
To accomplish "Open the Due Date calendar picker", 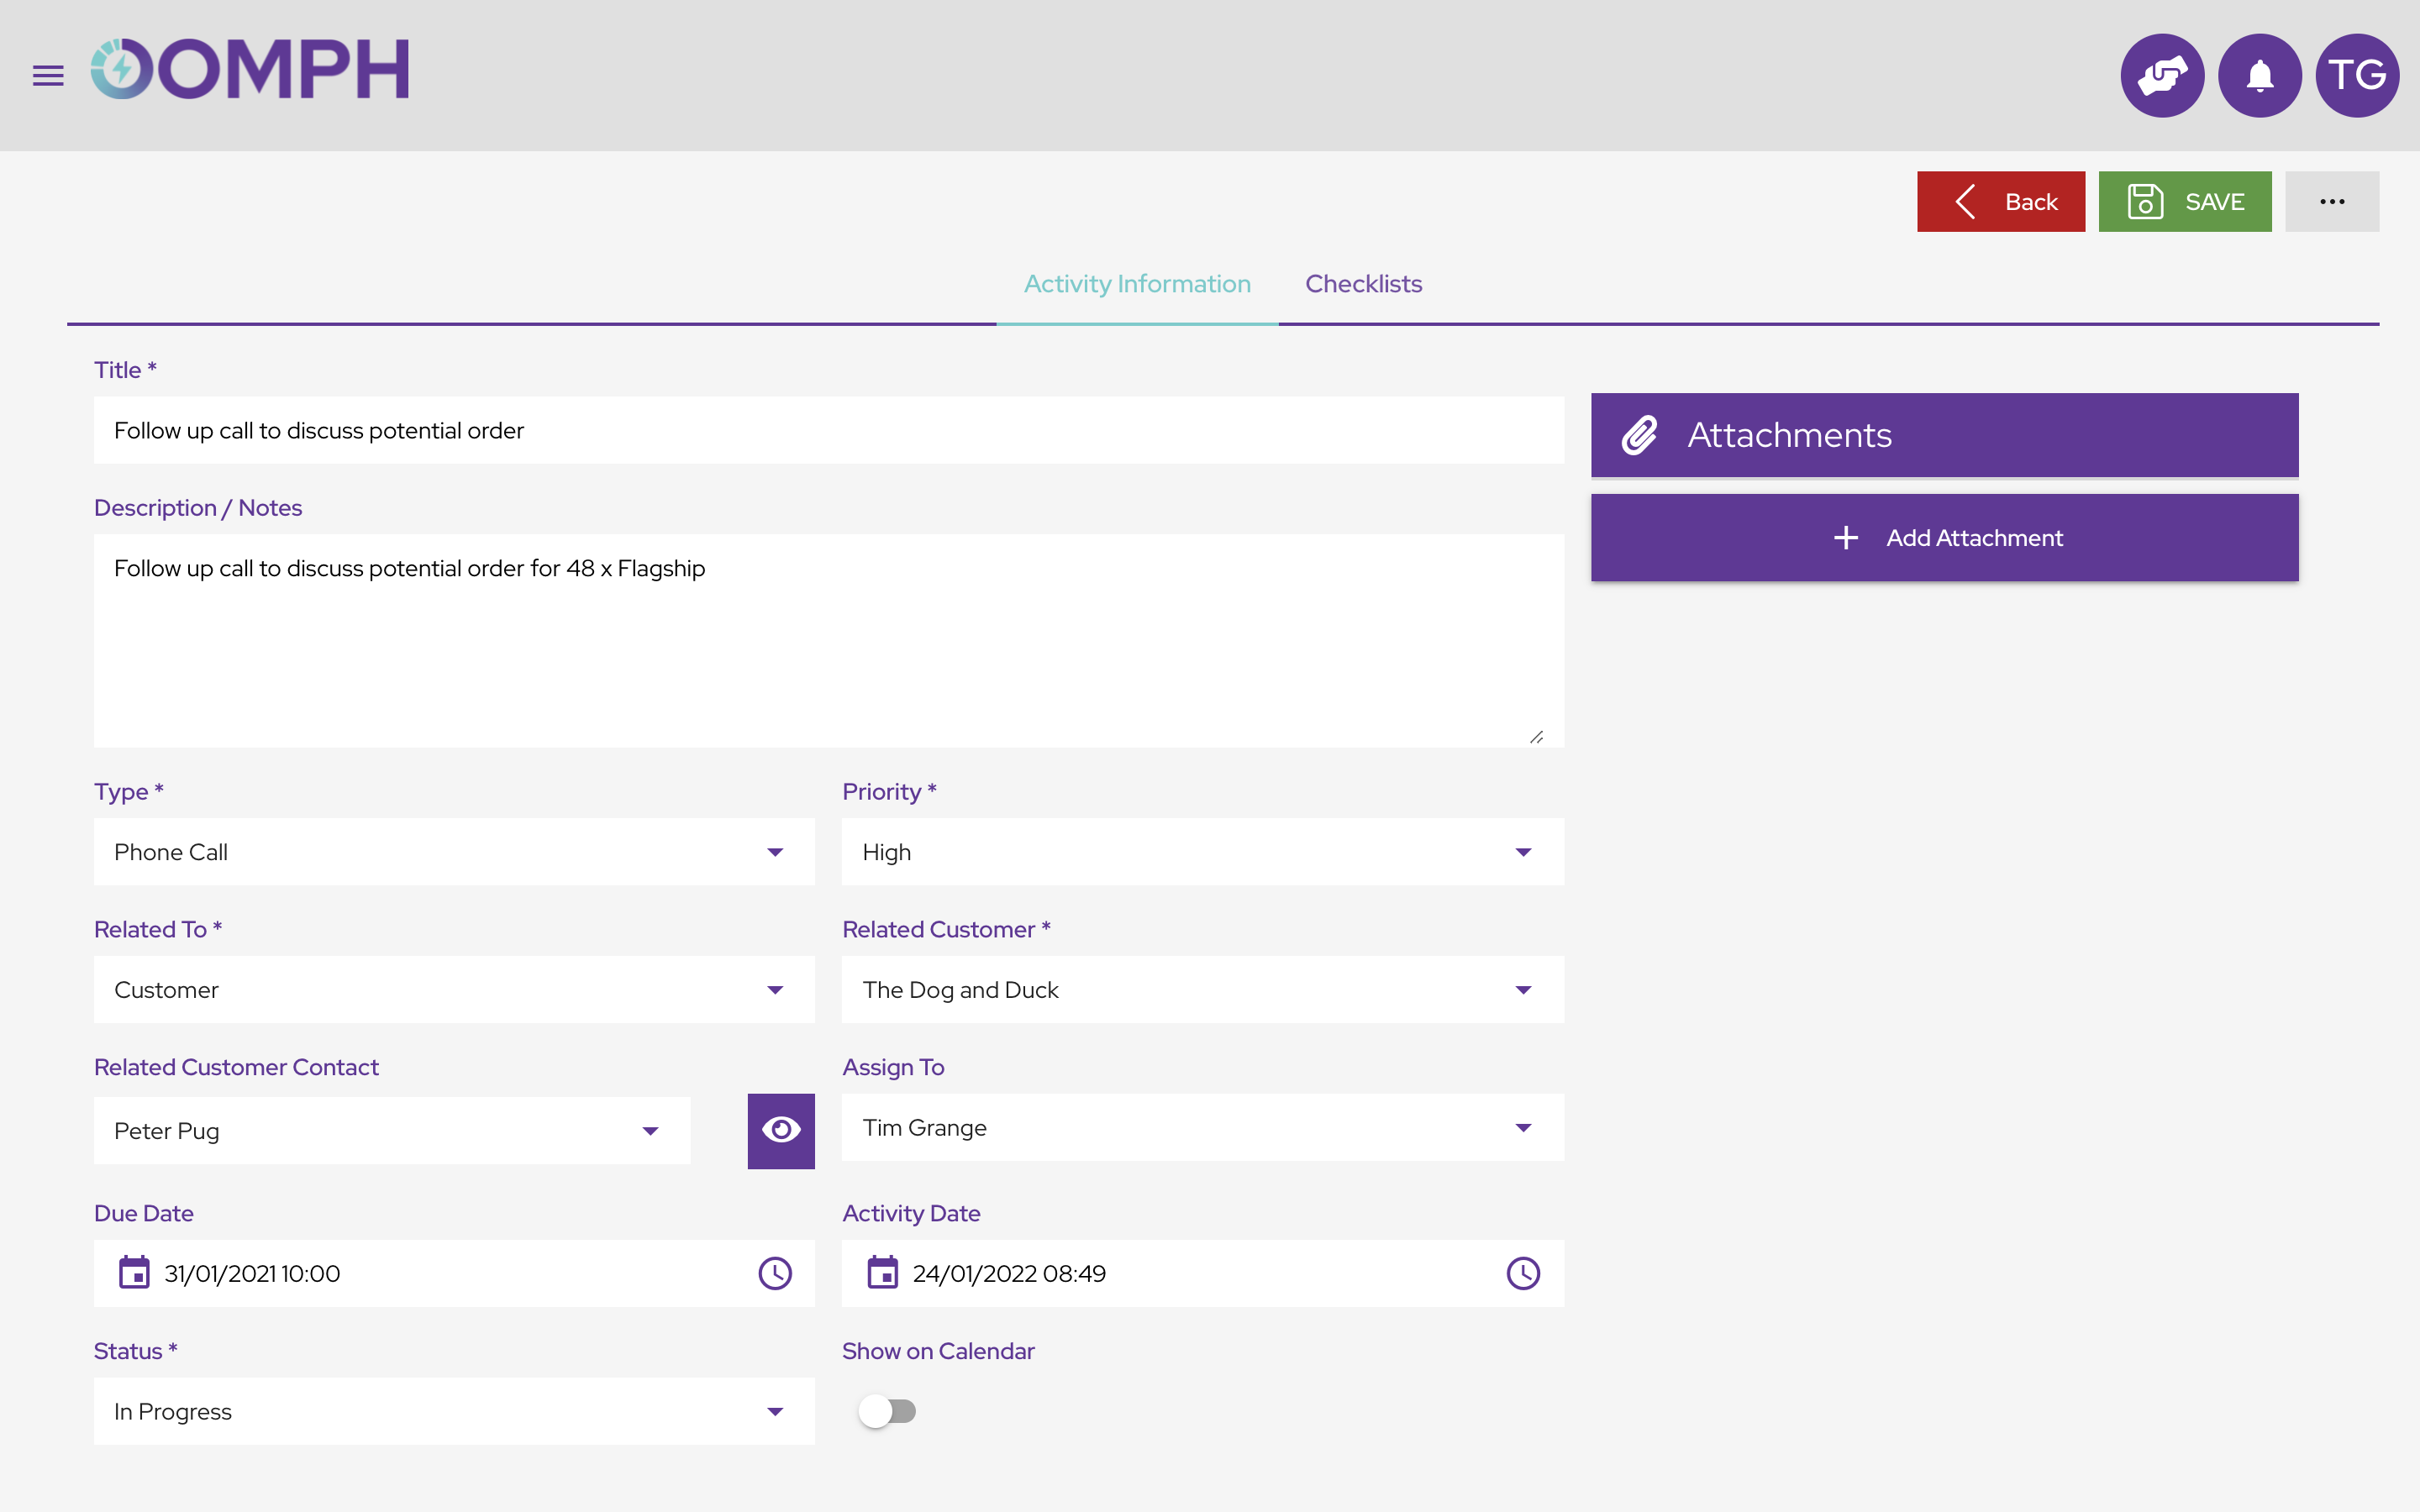I will (135, 1273).
